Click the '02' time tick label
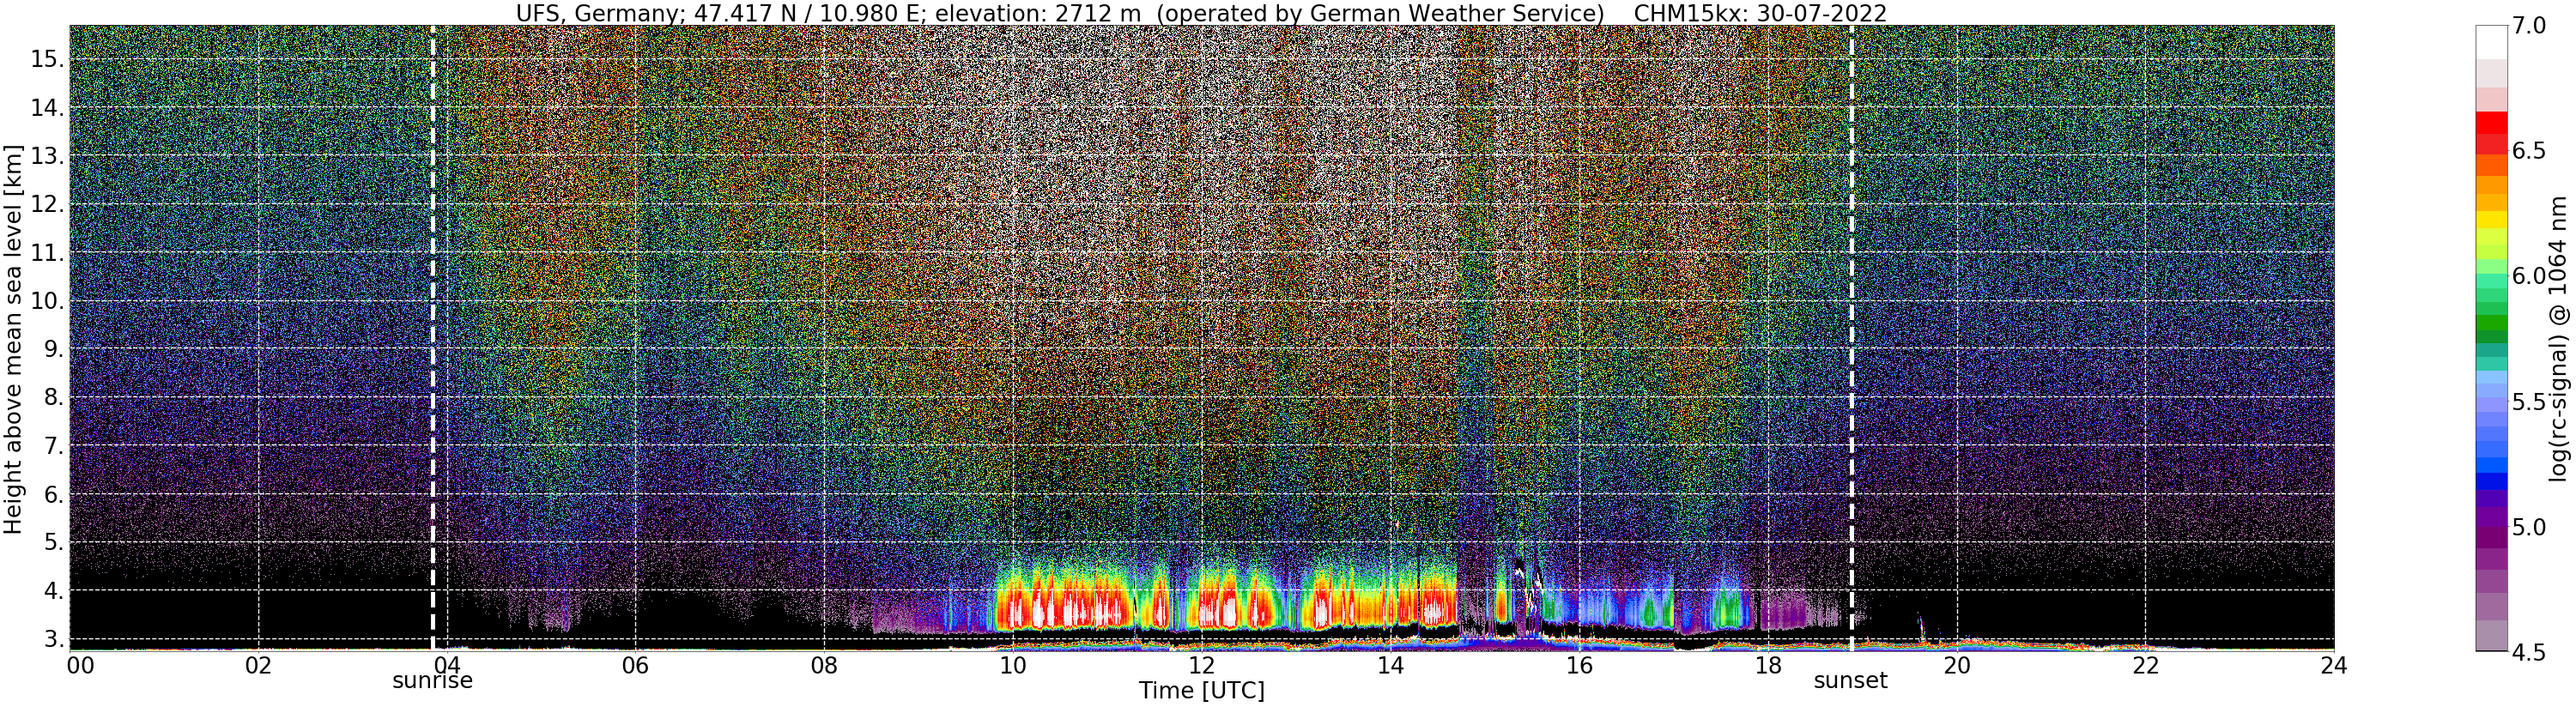The width and height of the screenshot is (2576, 707). tap(258, 666)
